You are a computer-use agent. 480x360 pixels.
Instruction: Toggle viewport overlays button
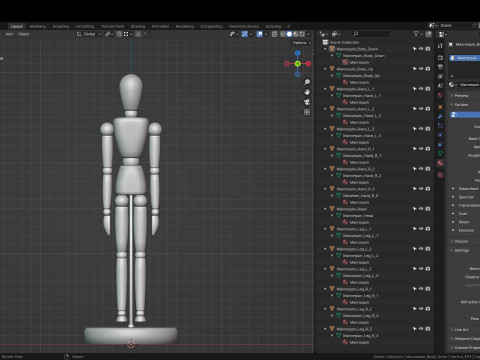coord(260,34)
